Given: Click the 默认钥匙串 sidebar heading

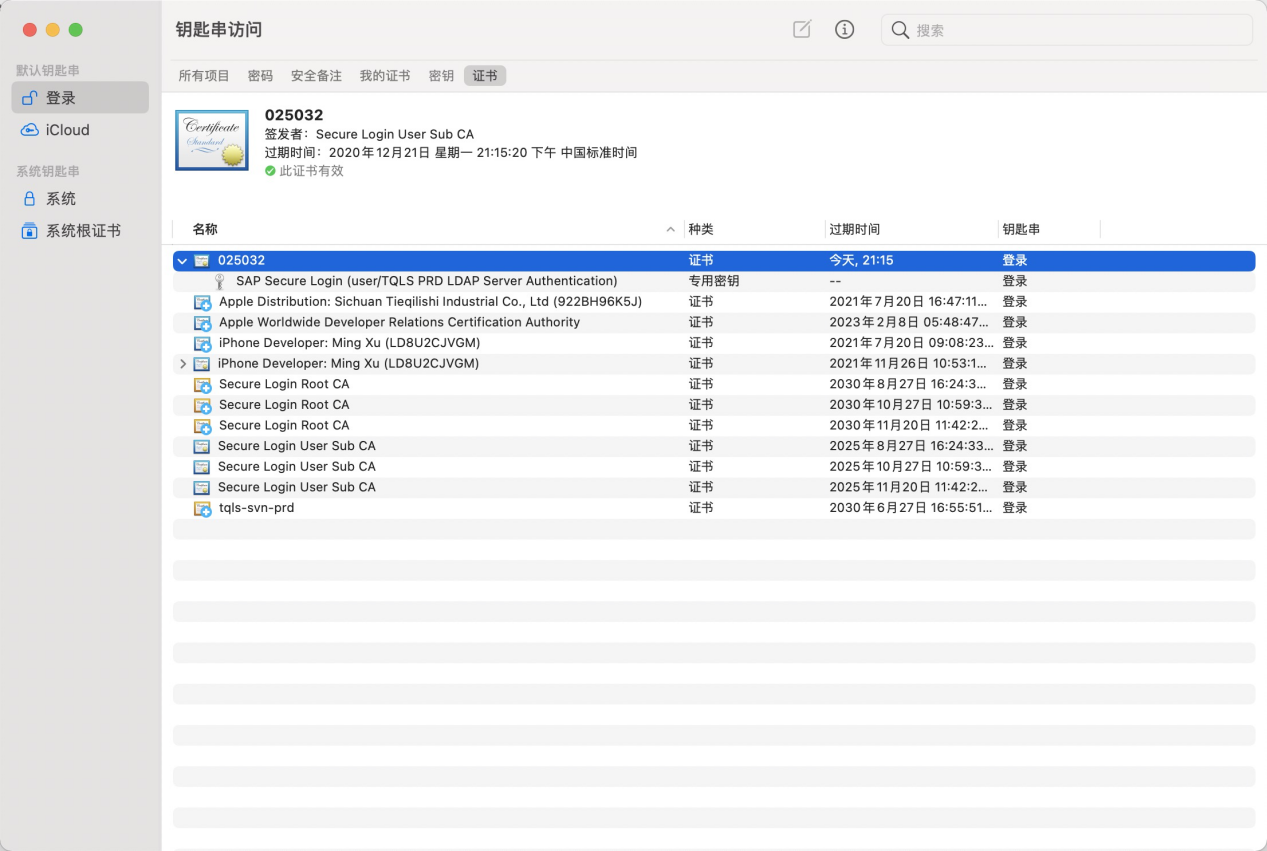Looking at the screenshot, I should click(x=48, y=71).
